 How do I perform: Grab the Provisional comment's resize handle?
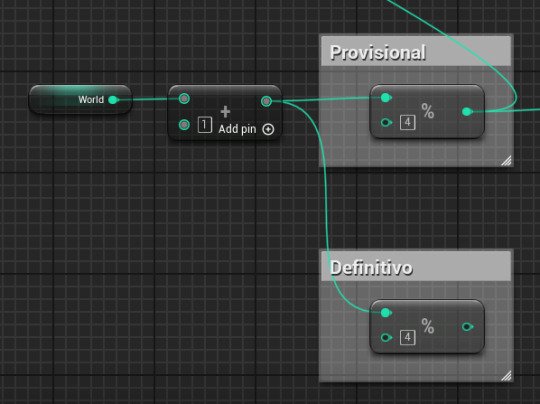(506, 160)
